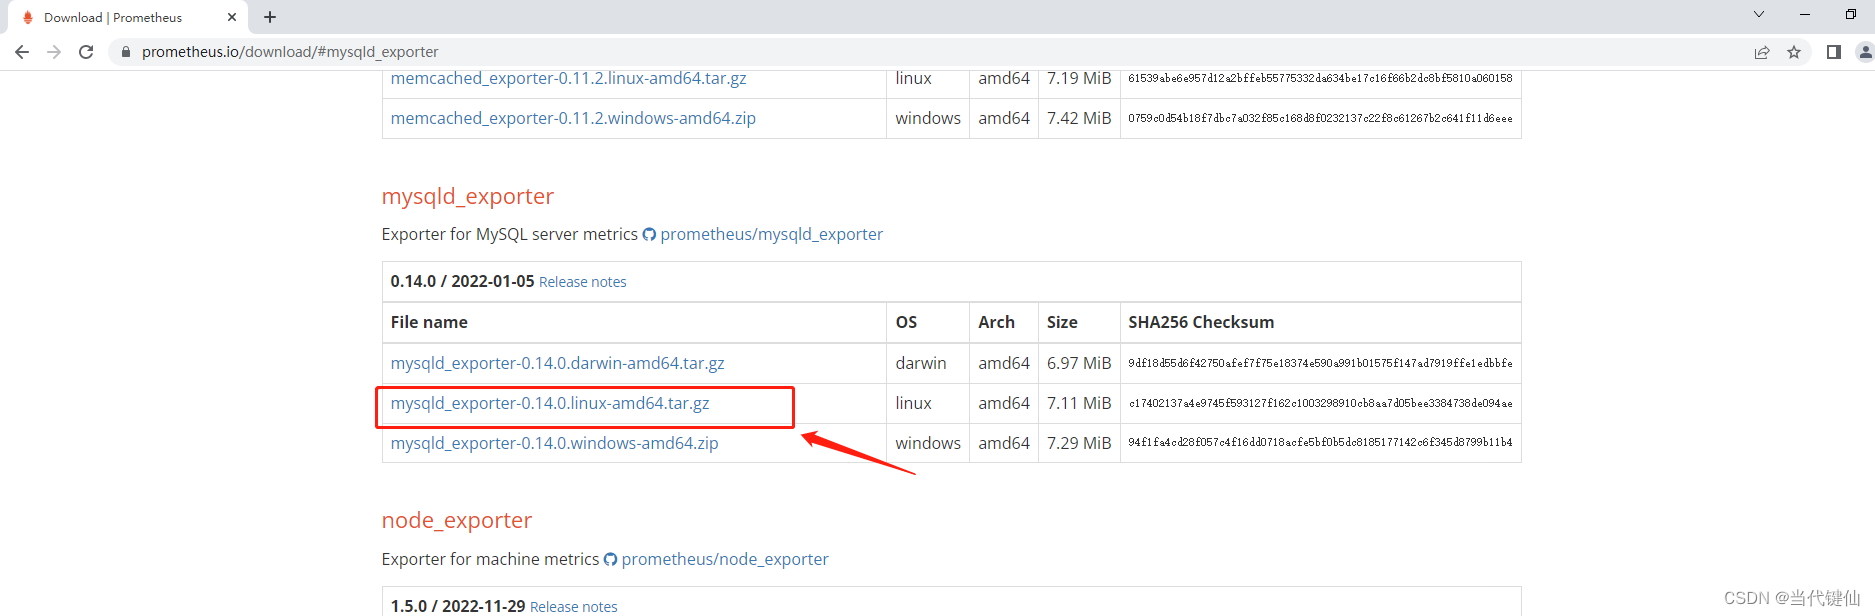Select the Arch column header

[997, 322]
